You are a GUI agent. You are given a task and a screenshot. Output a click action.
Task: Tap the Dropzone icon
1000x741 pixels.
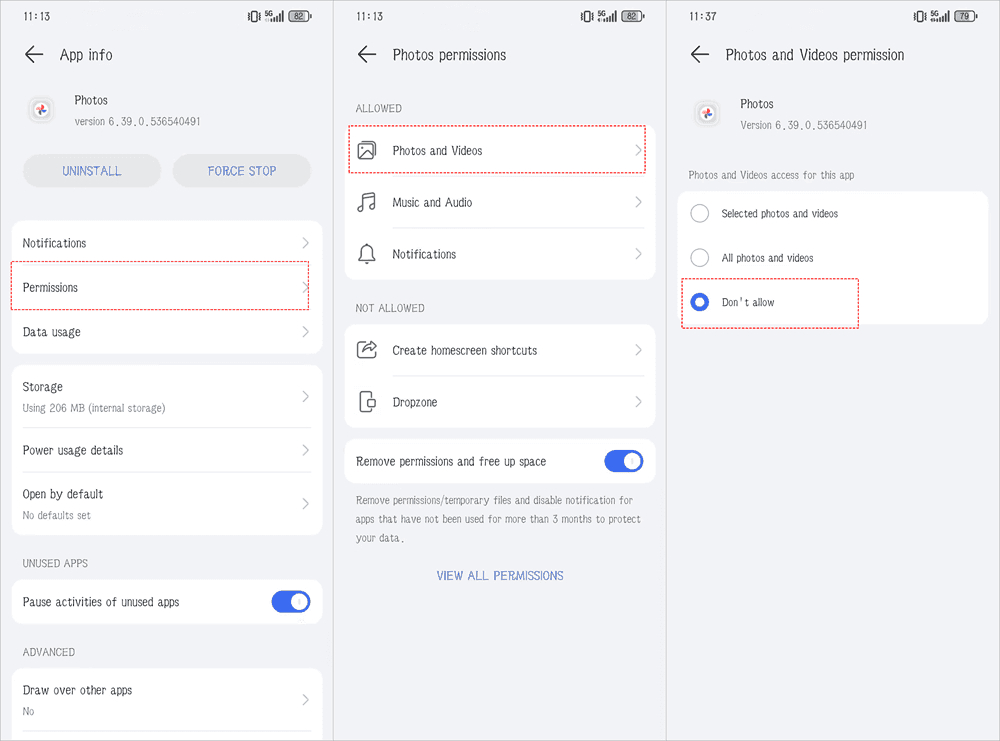367,402
